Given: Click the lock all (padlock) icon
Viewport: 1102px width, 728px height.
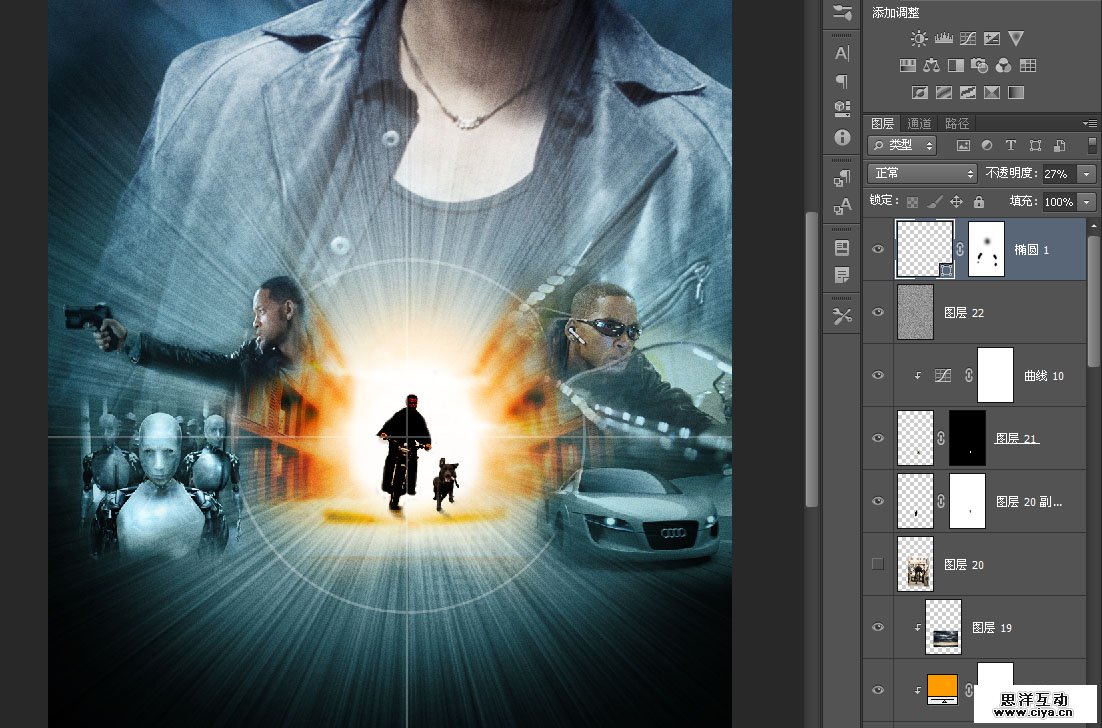Looking at the screenshot, I should (979, 201).
